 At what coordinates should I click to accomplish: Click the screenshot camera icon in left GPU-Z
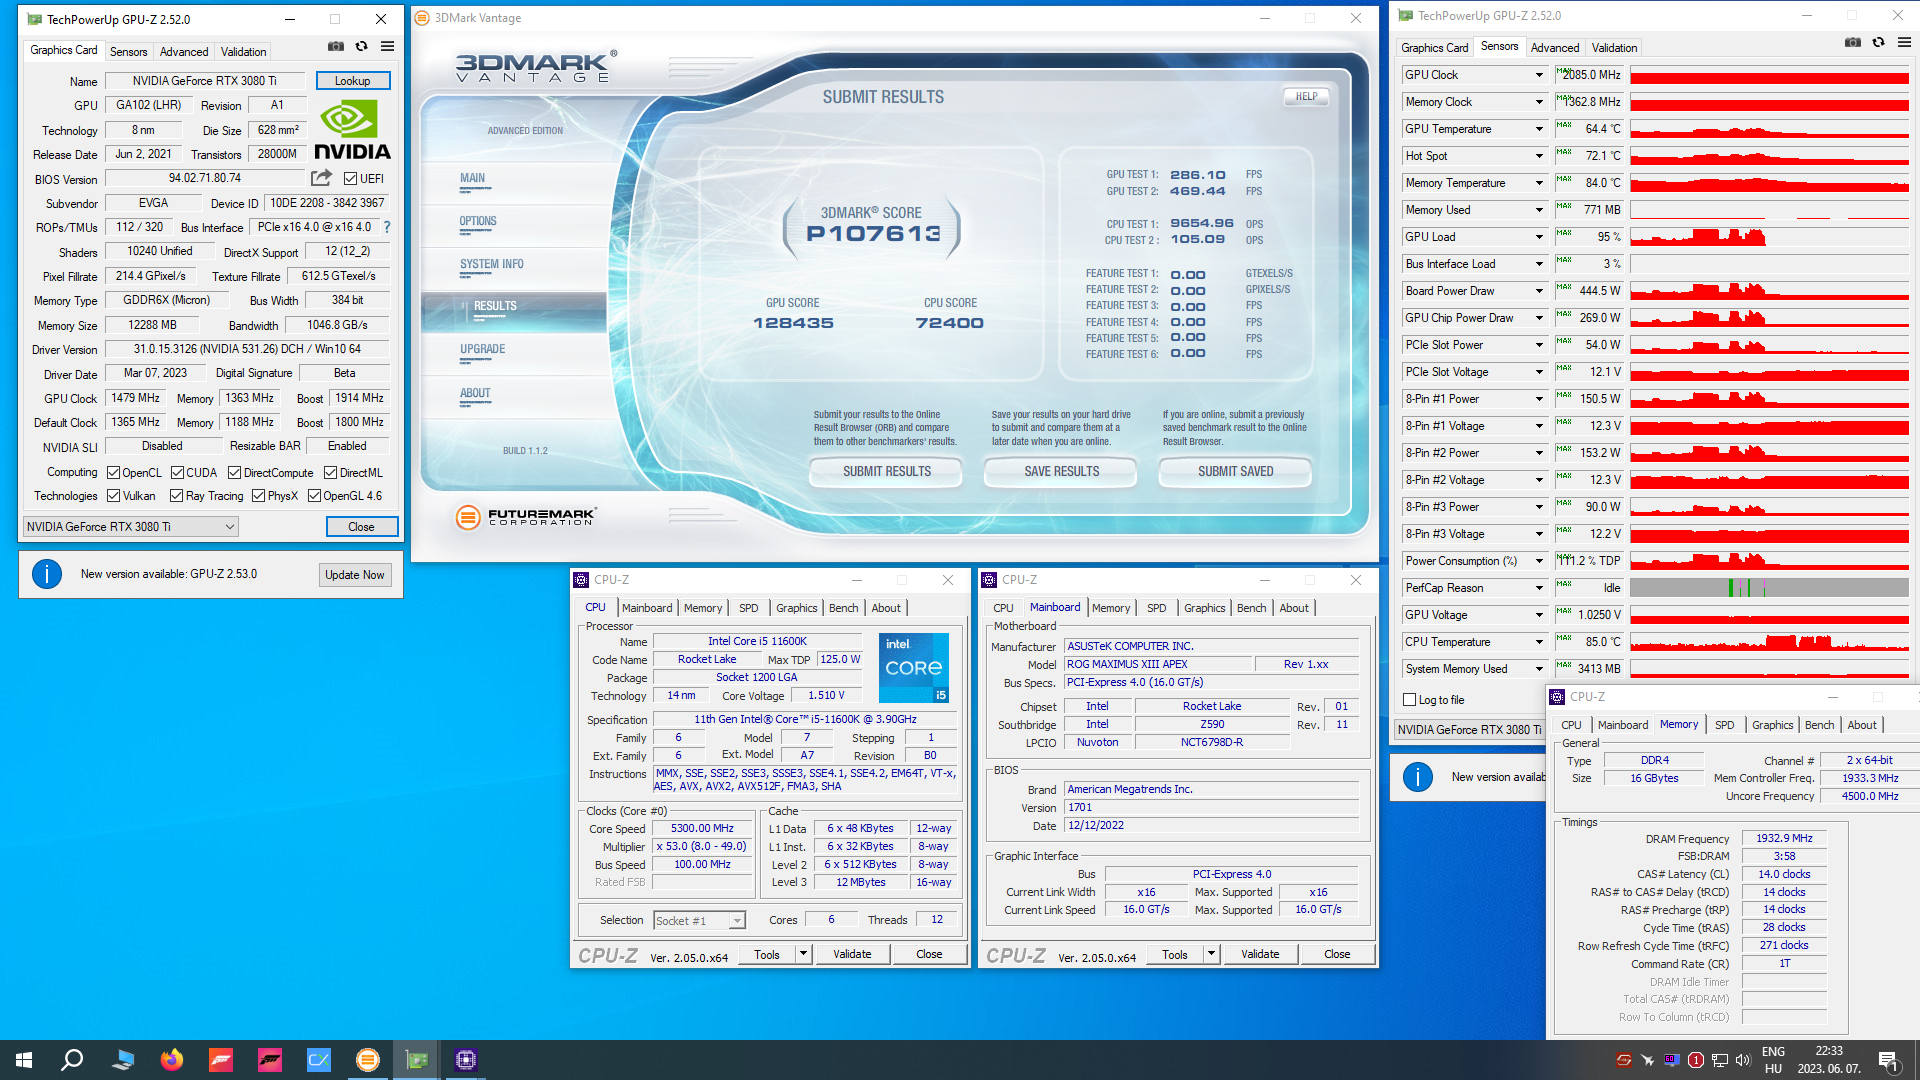coord(336,47)
